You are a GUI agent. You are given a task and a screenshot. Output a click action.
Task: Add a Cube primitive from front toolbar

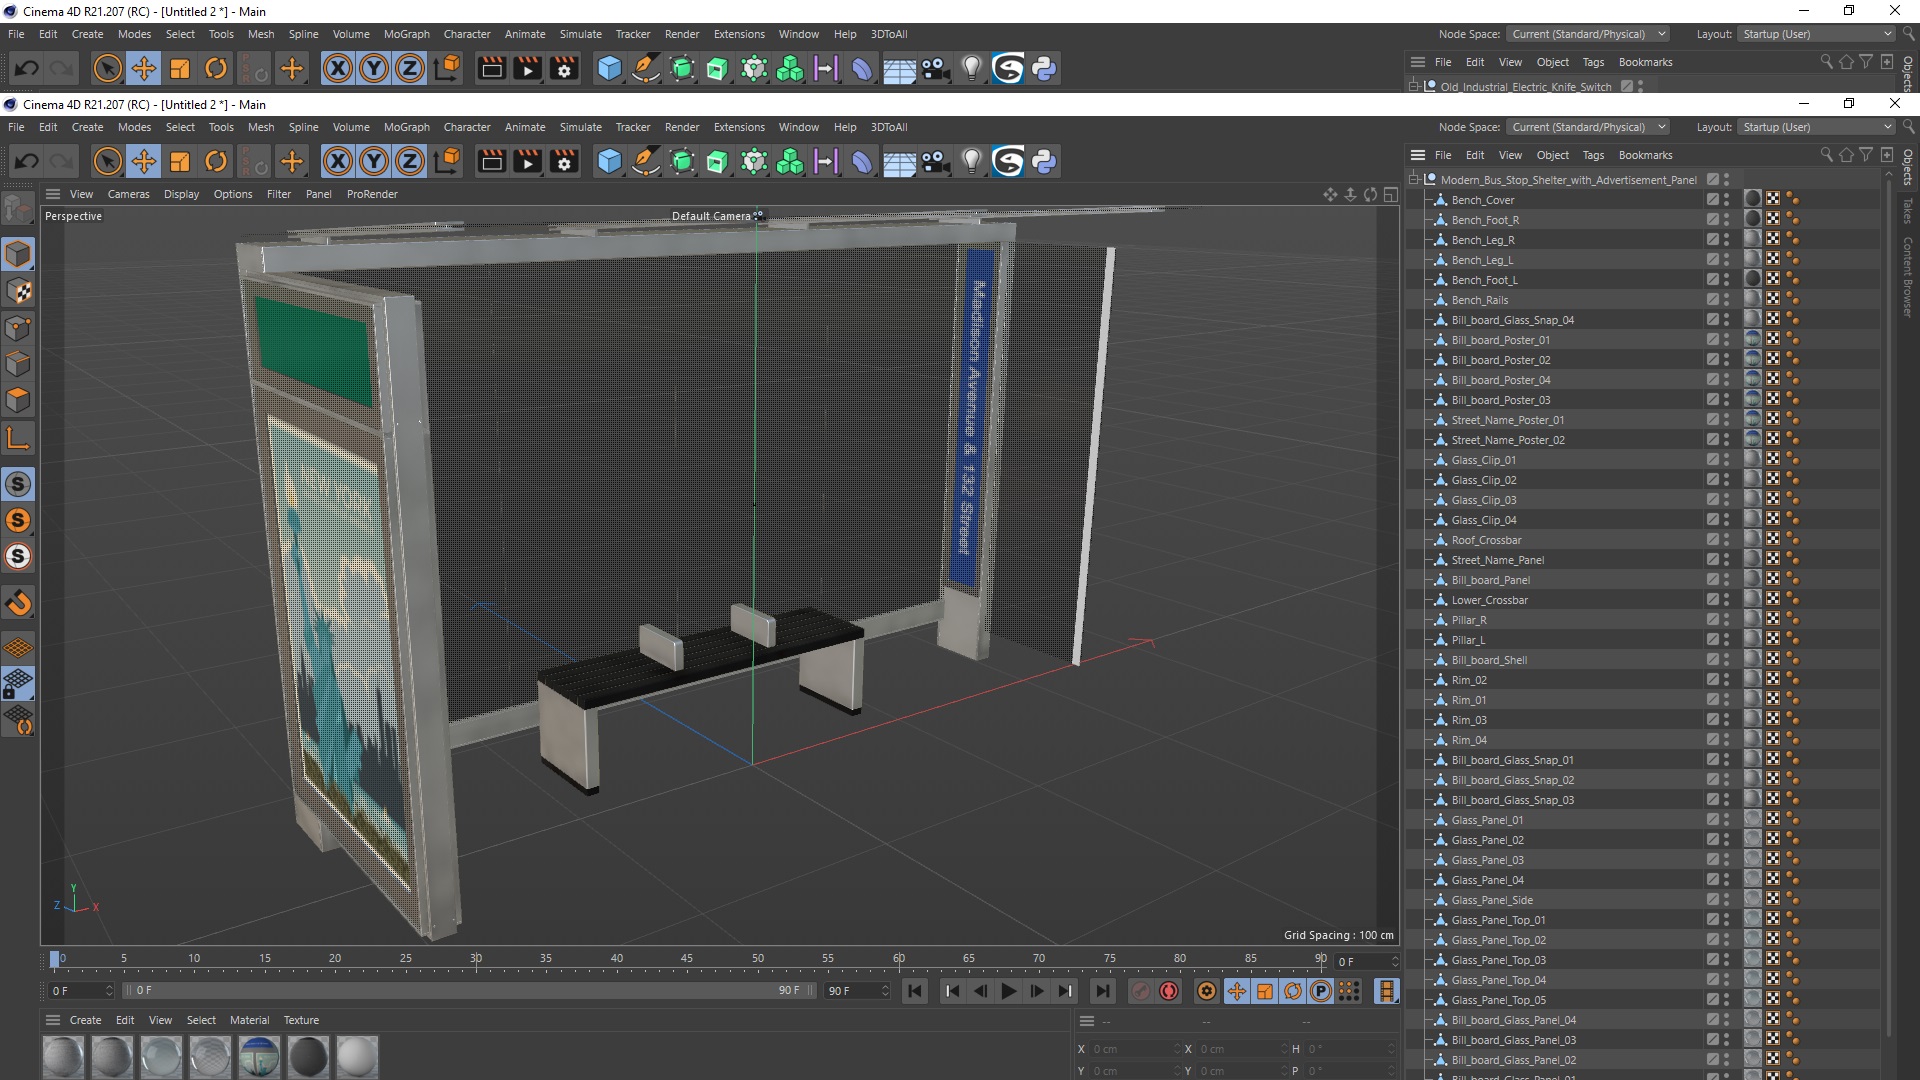click(609, 161)
